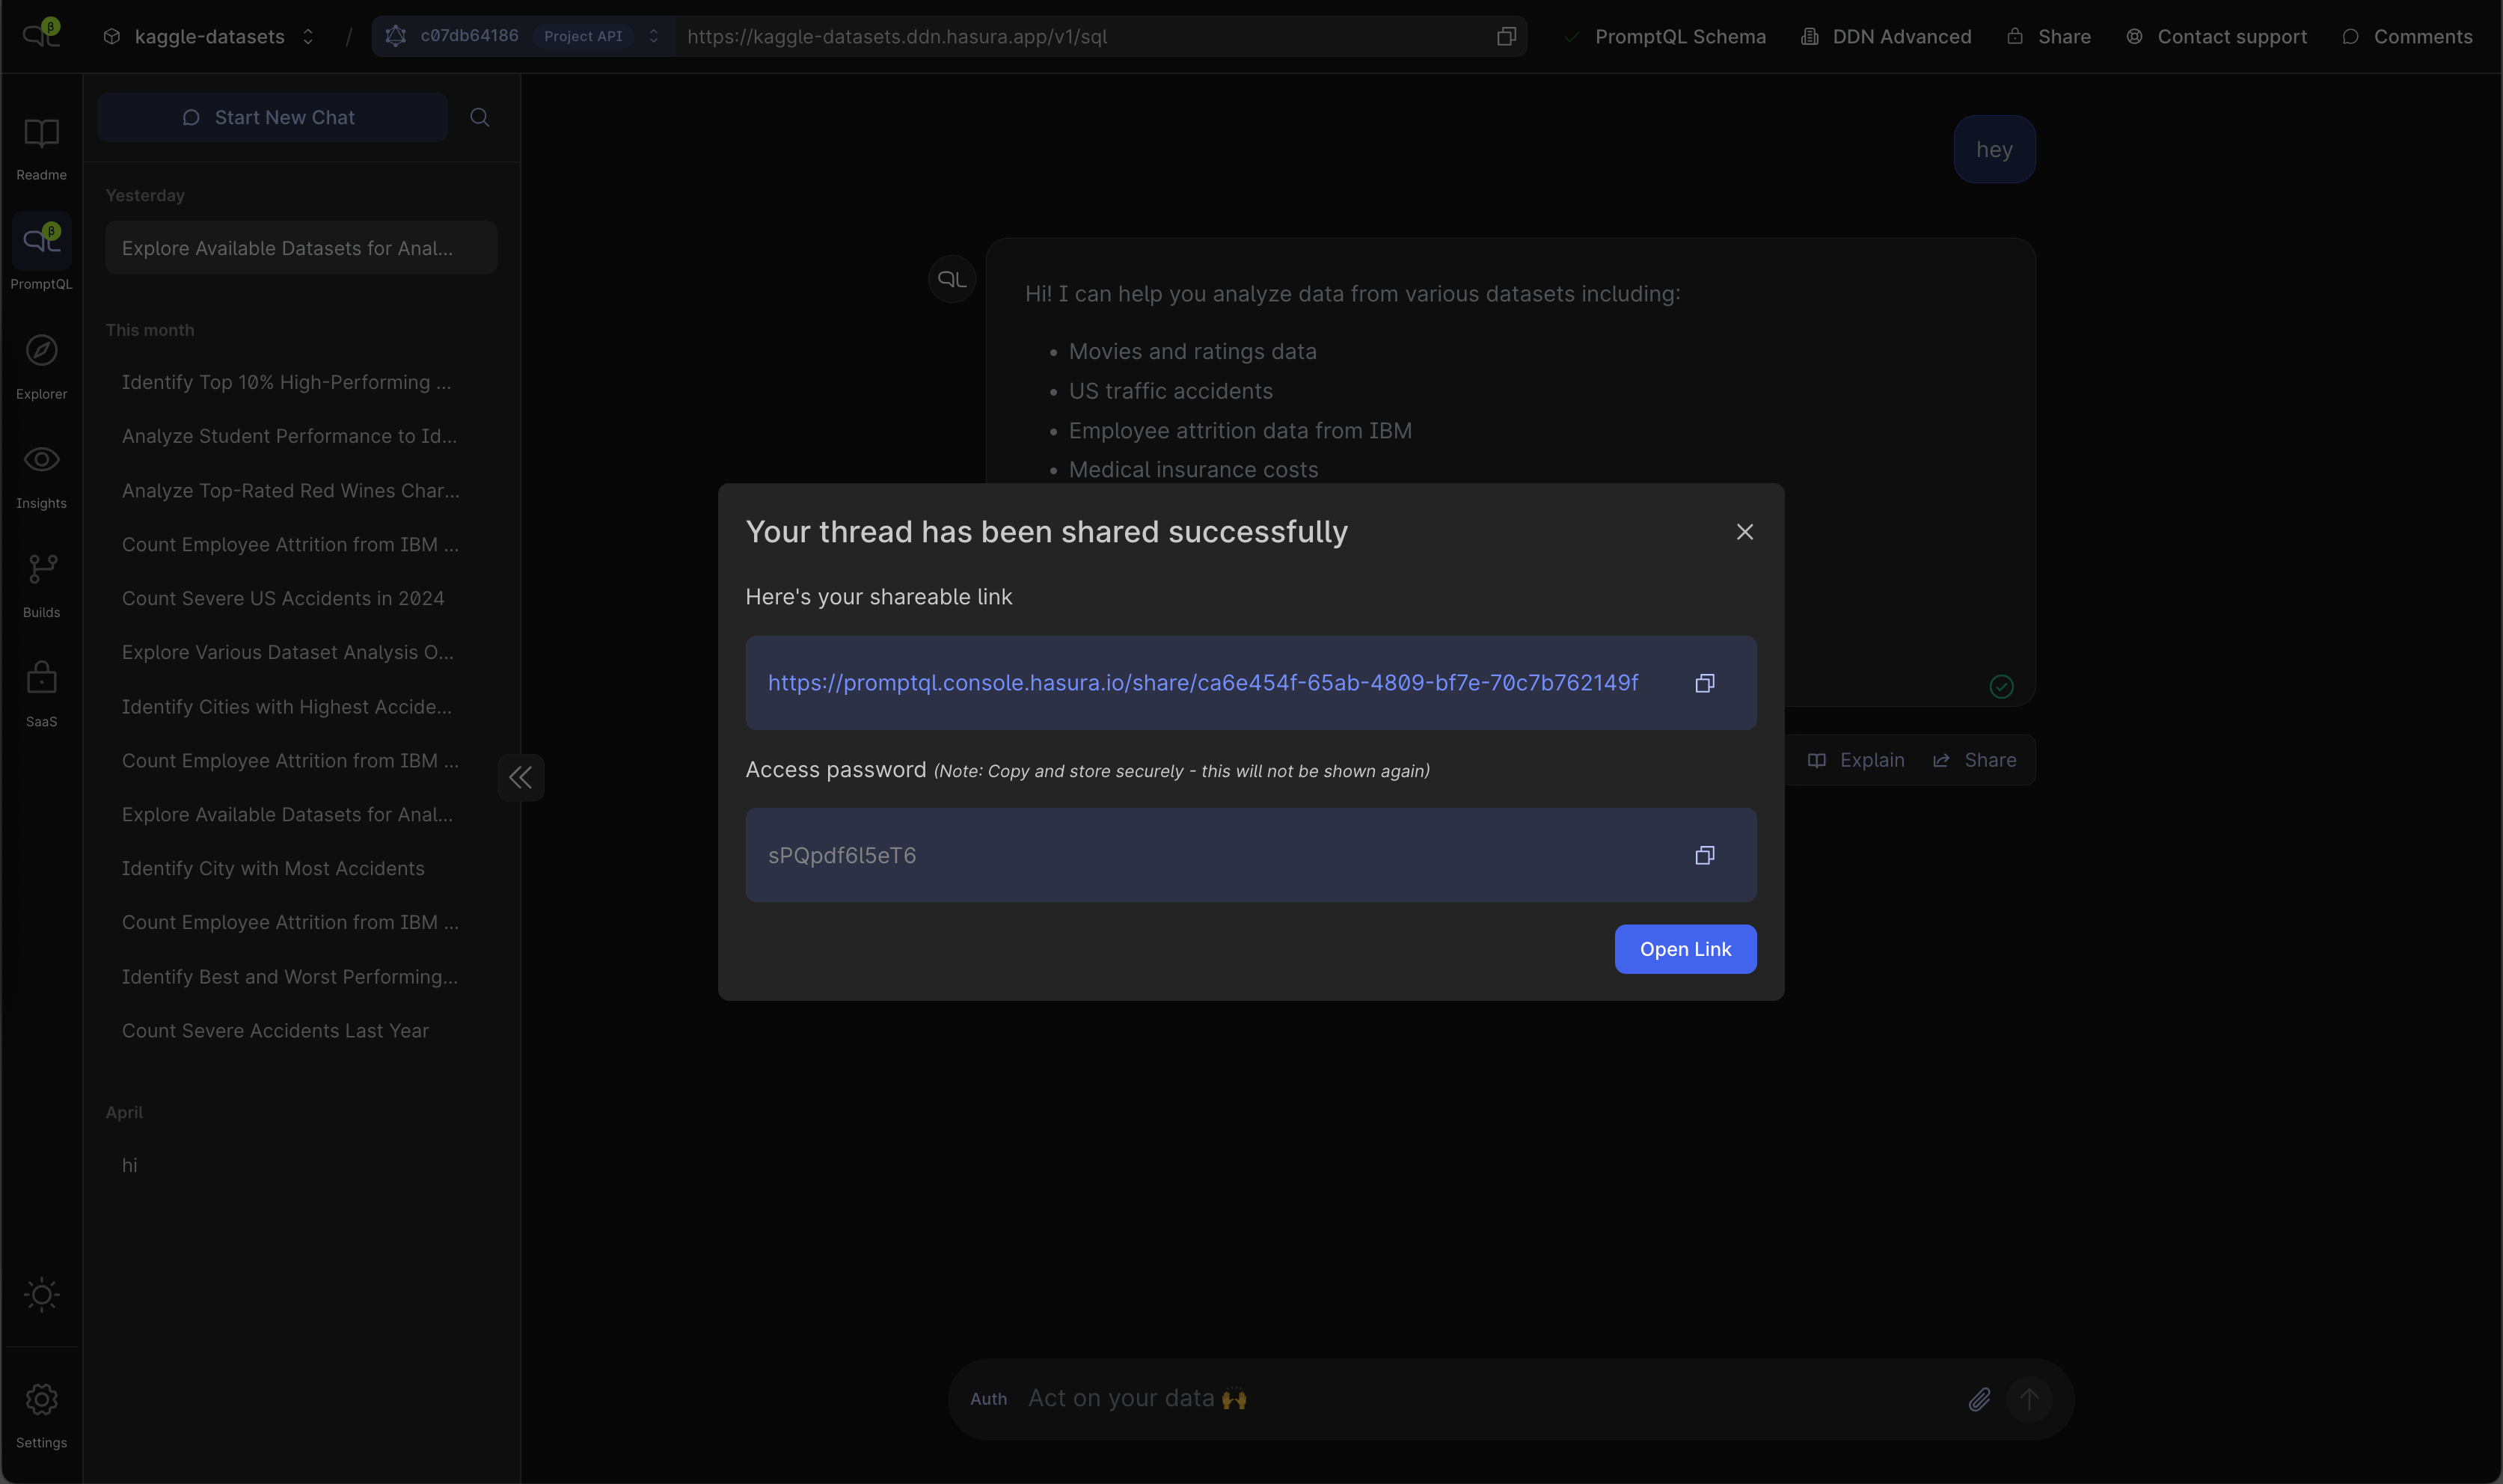Select 'Count Severe US Accidents in 2024' thread
2503x1484 pixels.
pos(283,598)
